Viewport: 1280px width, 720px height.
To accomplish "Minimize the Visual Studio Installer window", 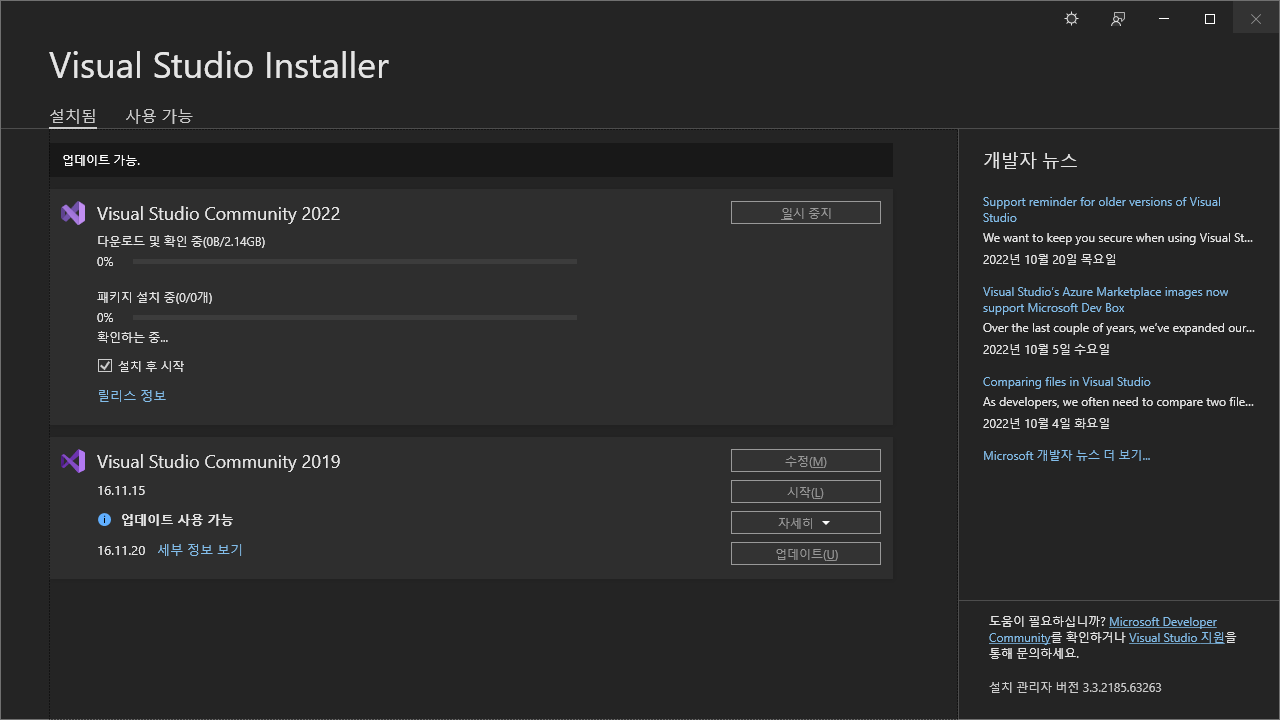I will click(1164, 19).
